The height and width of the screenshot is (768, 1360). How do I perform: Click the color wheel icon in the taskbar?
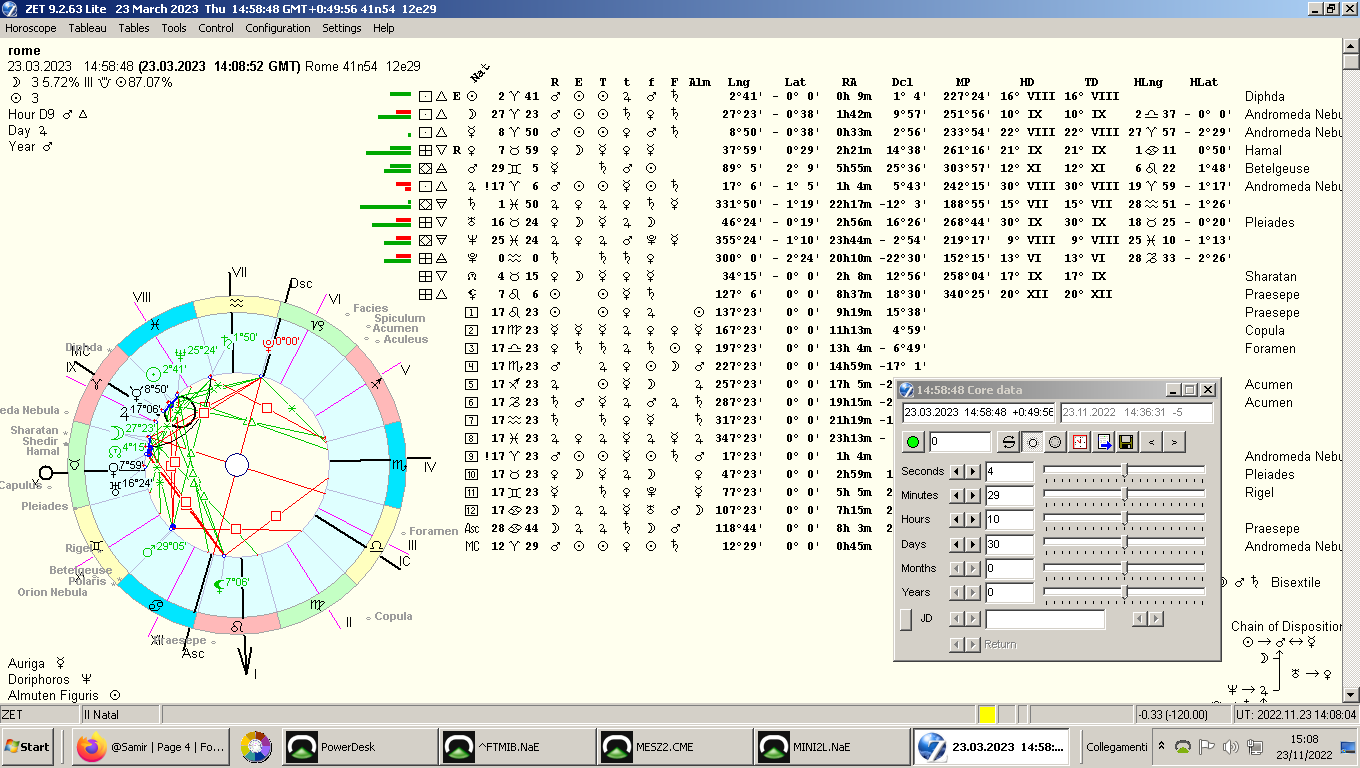pos(256,746)
